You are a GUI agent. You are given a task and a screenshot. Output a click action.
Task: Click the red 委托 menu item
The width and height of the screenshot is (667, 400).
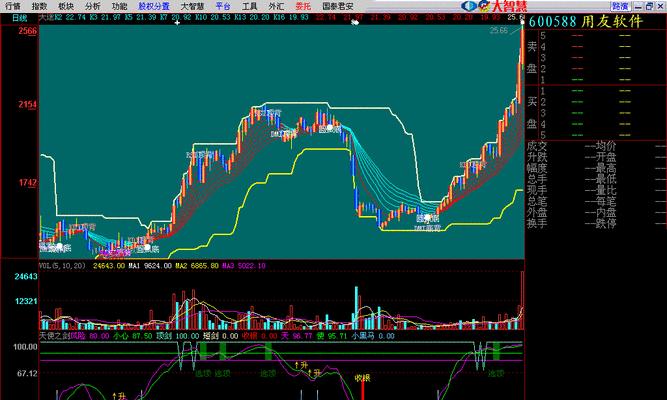click(x=303, y=6)
